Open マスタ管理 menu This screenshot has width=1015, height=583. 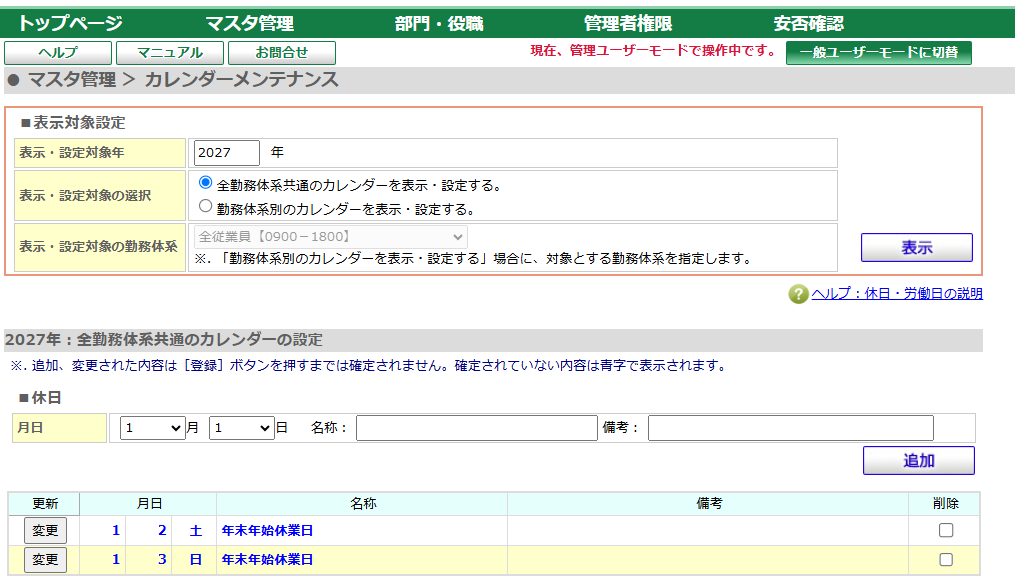(250, 24)
